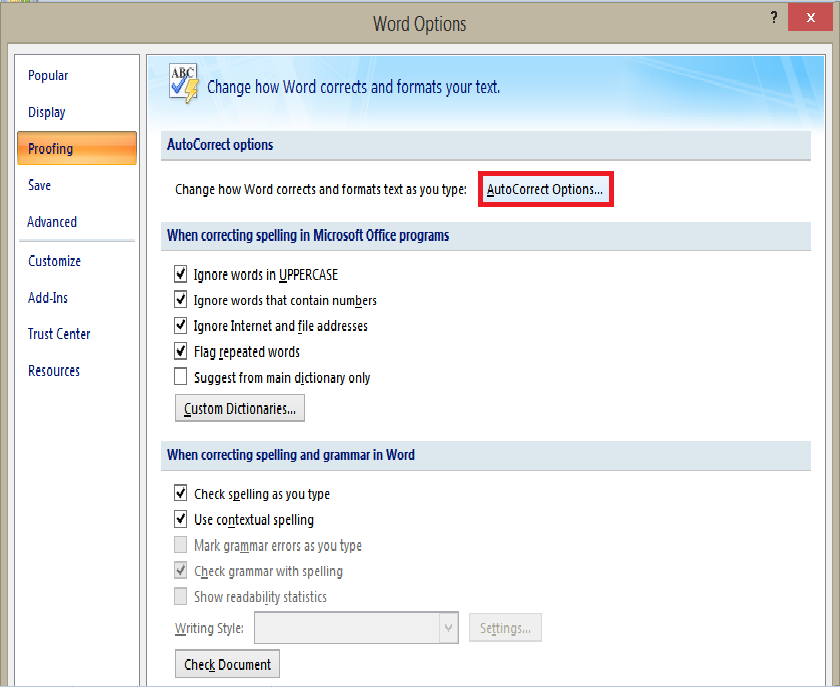Click the Help question mark icon
This screenshot has width=840, height=687.
(x=774, y=18)
